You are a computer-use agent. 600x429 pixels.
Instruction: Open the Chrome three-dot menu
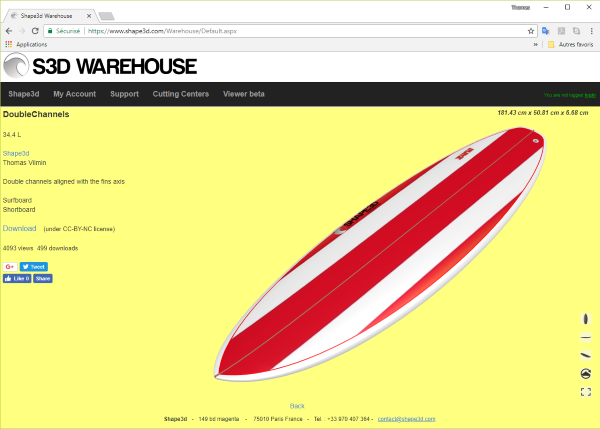pyautogui.click(x=591, y=31)
